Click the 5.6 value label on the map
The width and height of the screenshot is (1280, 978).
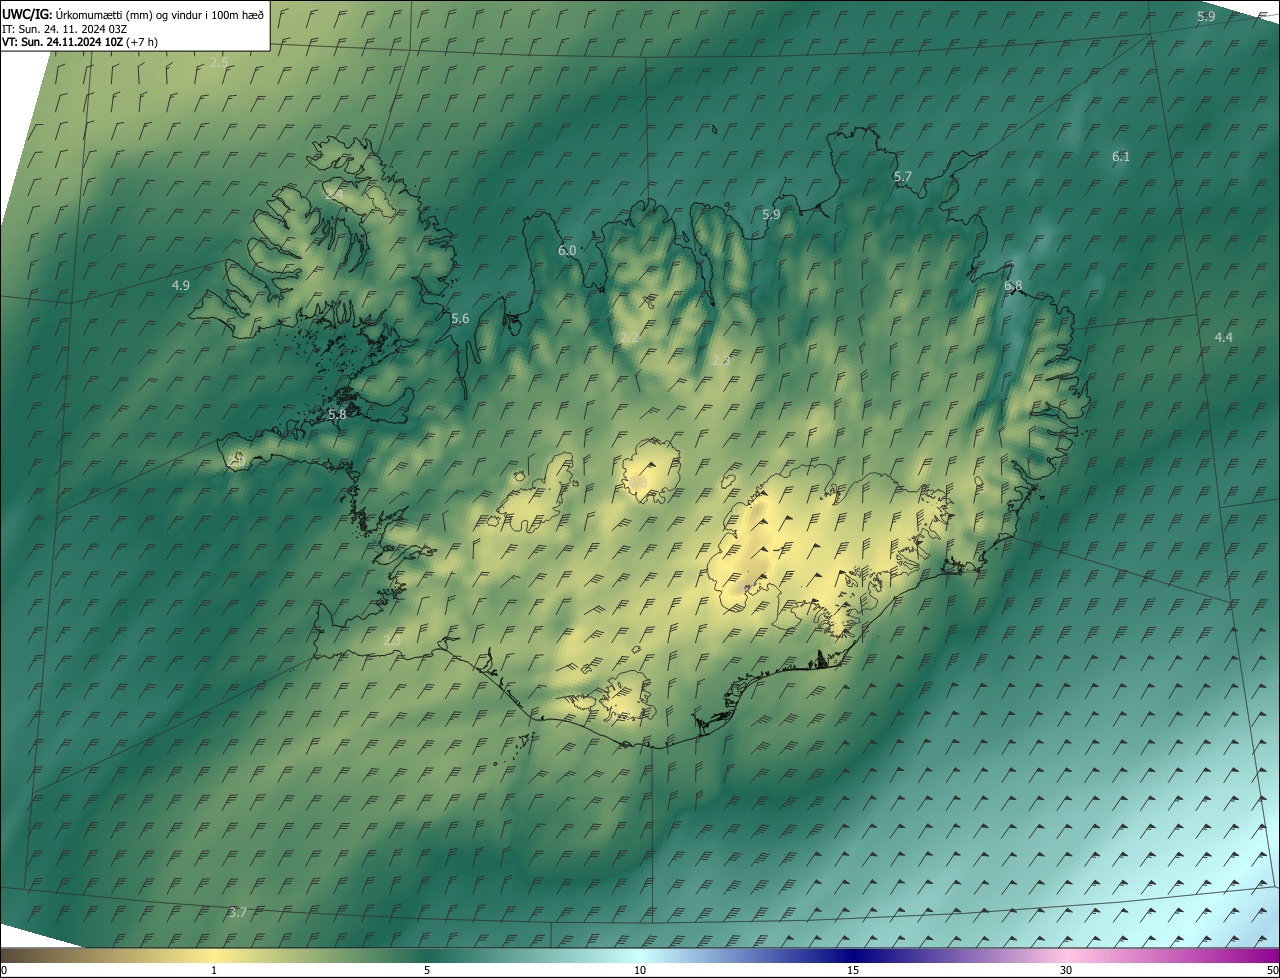point(460,319)
